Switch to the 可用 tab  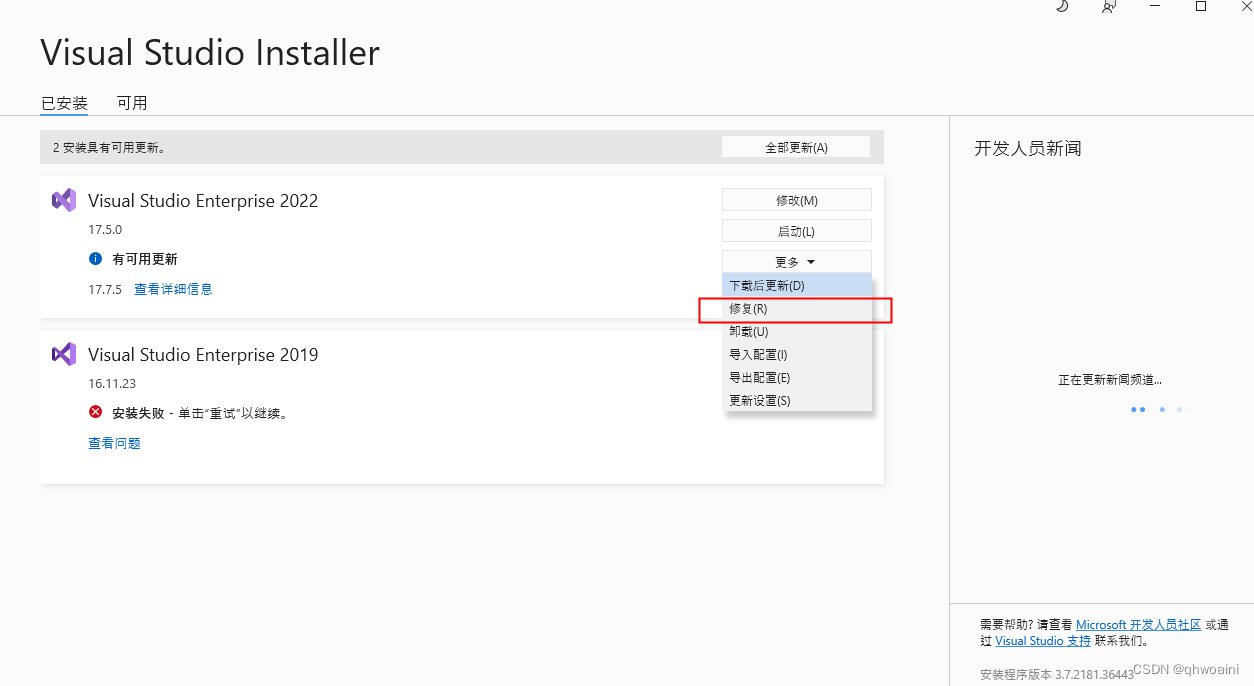[132, 103]
